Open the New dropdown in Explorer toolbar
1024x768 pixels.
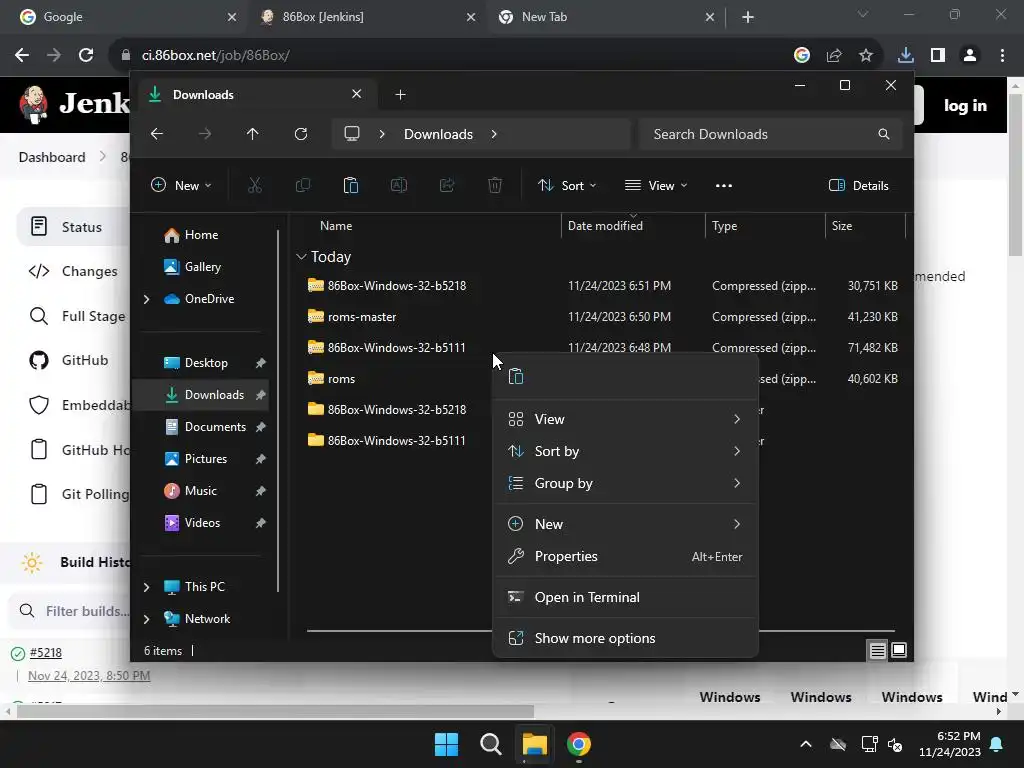[181, 185]
